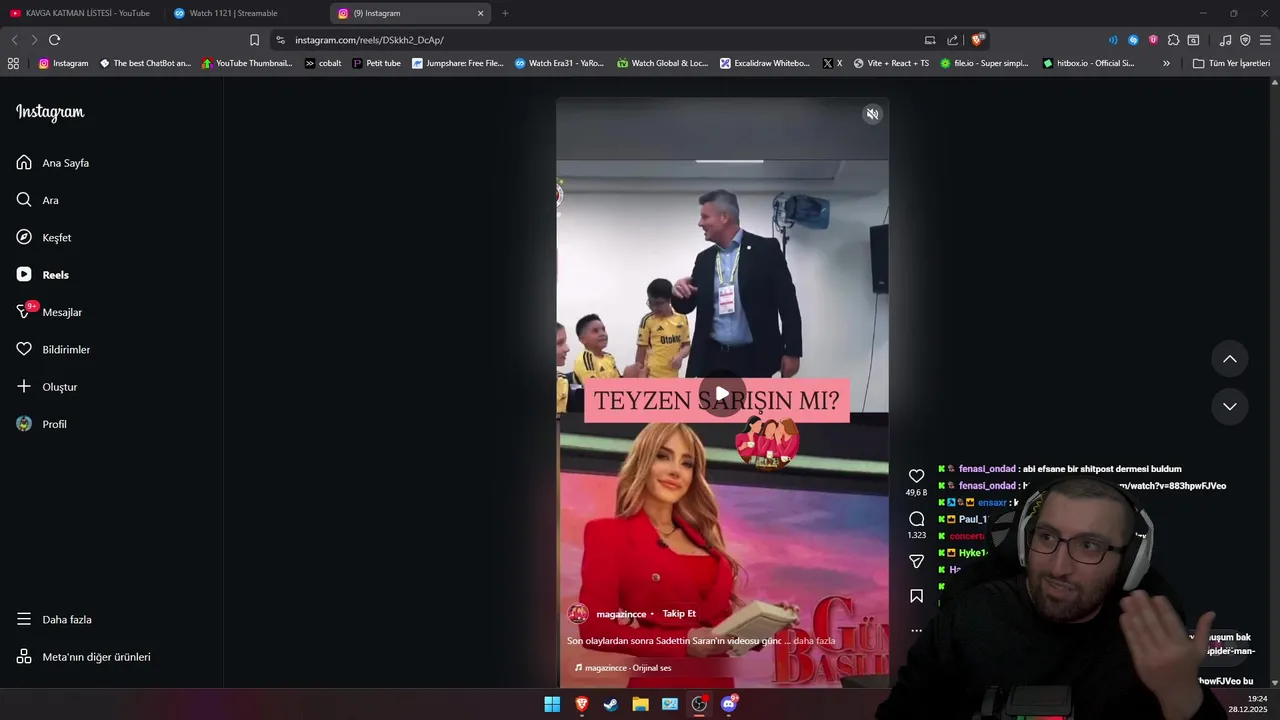
Task: Open Daha fazla menu
Action: point(54,619)
